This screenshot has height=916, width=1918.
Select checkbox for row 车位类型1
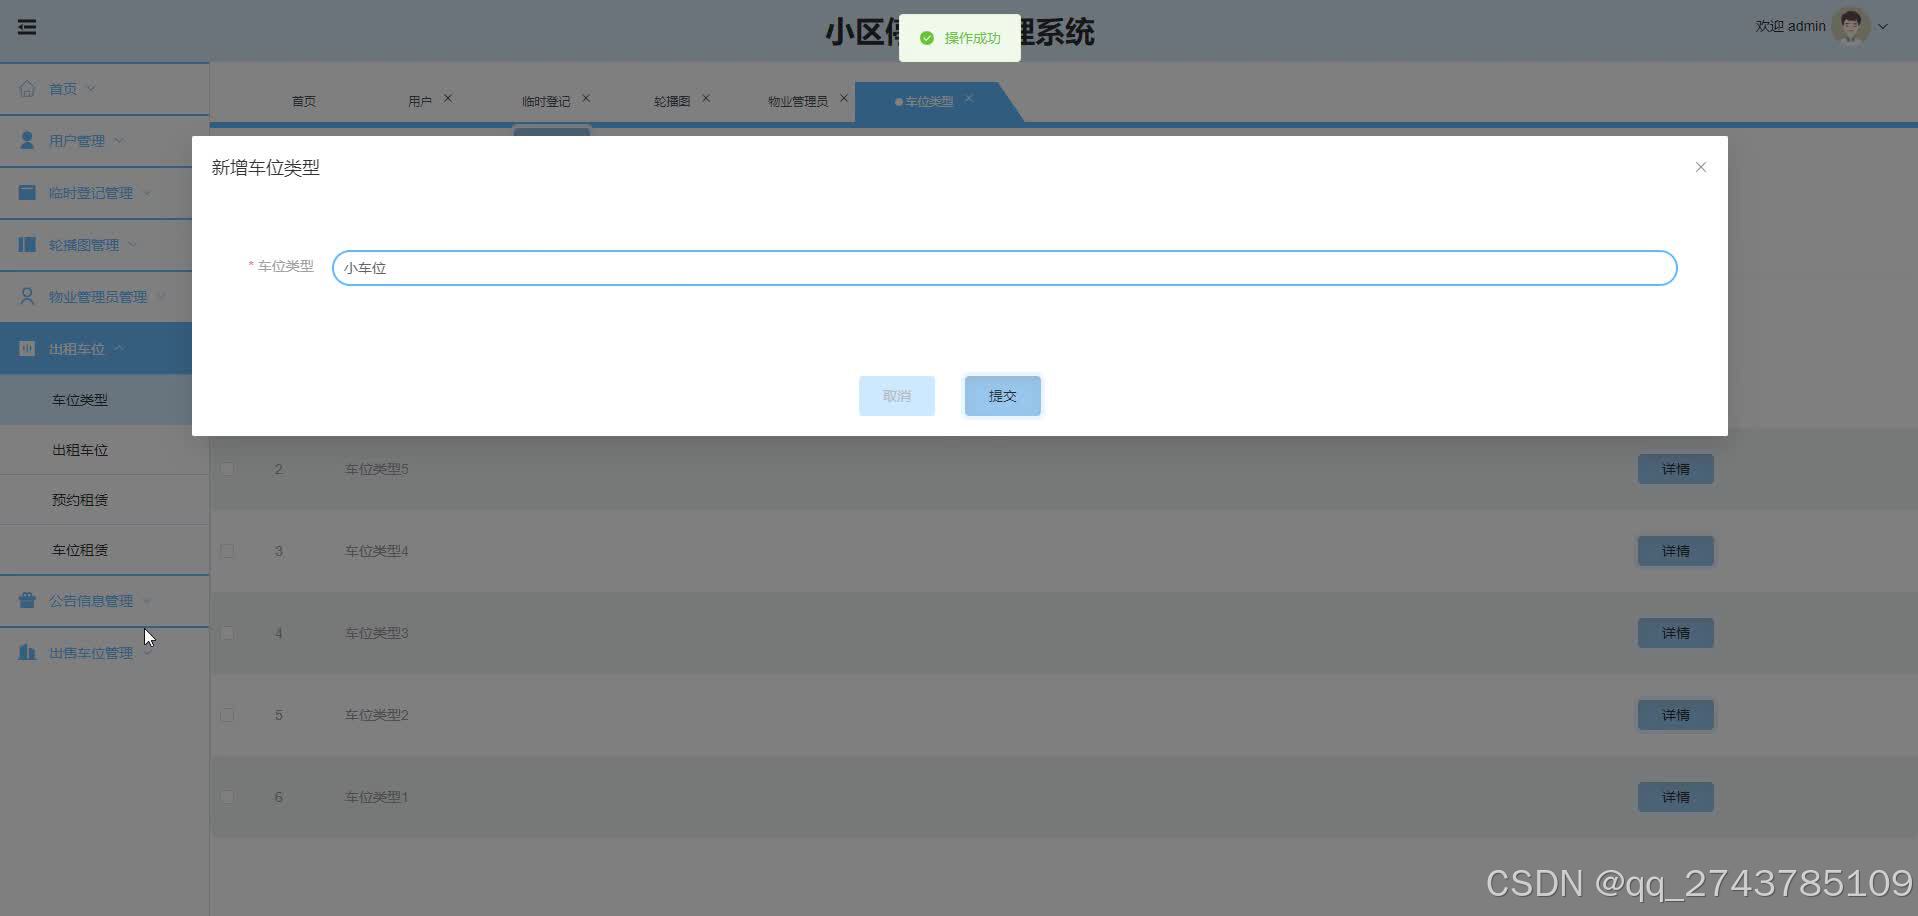(227, 797)
